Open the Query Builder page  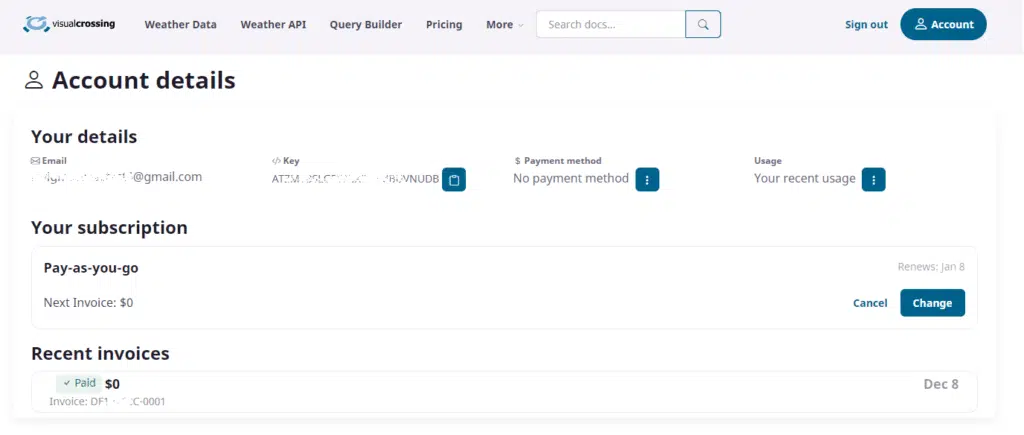tap(365, 25)
